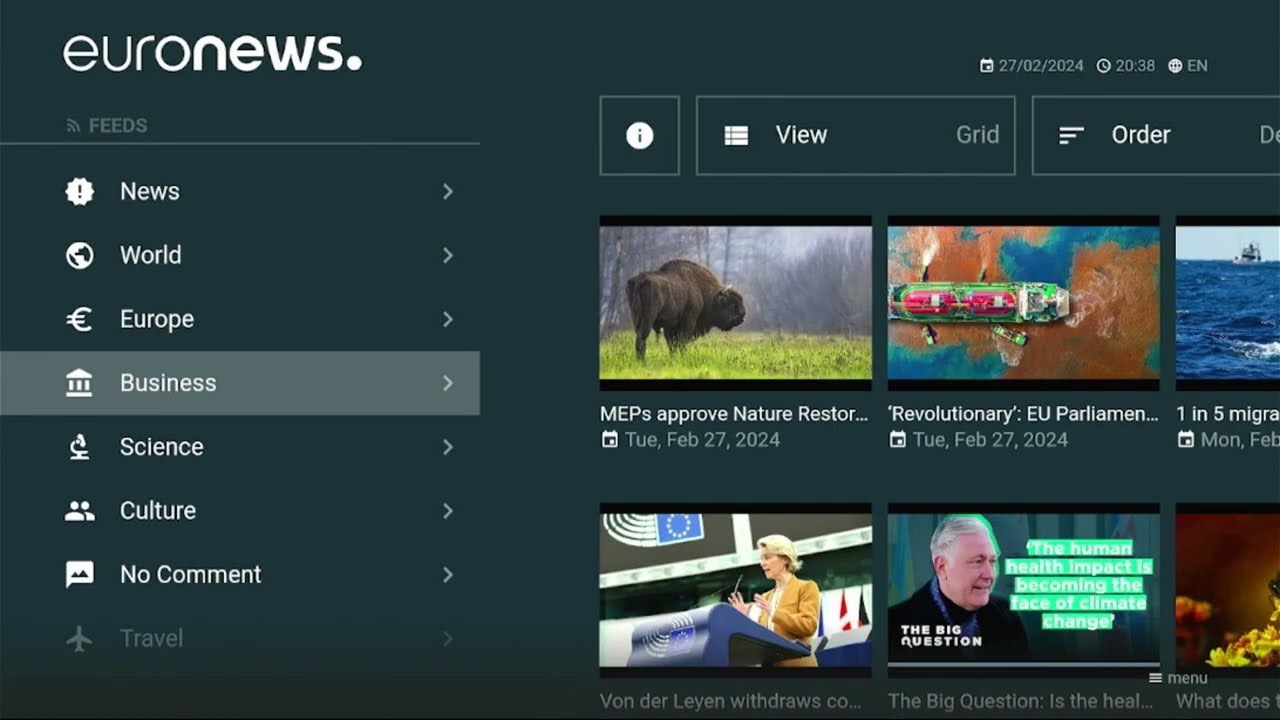Click the euronews logo
This screenshot has width=1280, height=720.
click(212, 53)
